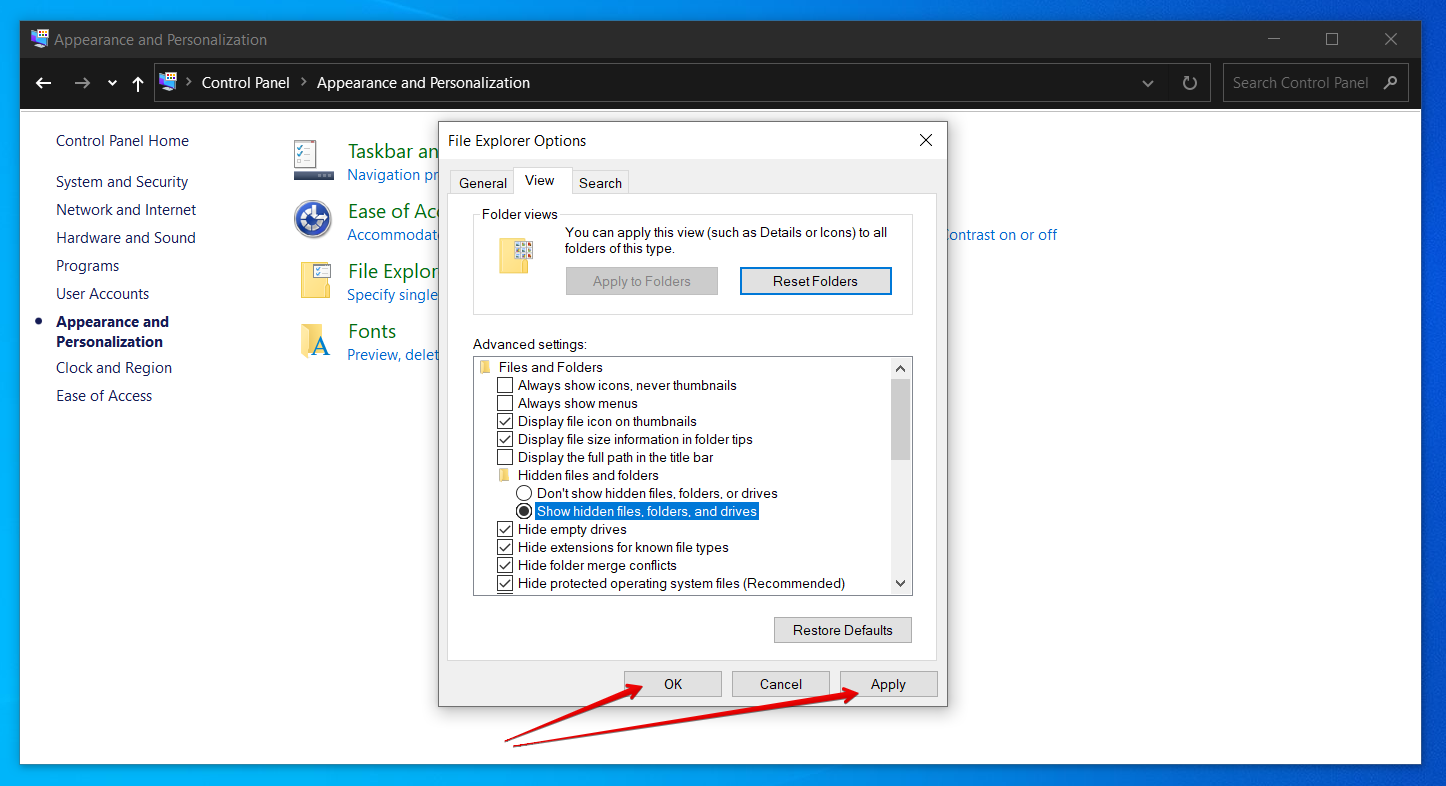Click the Folder views folder icon

517,256
